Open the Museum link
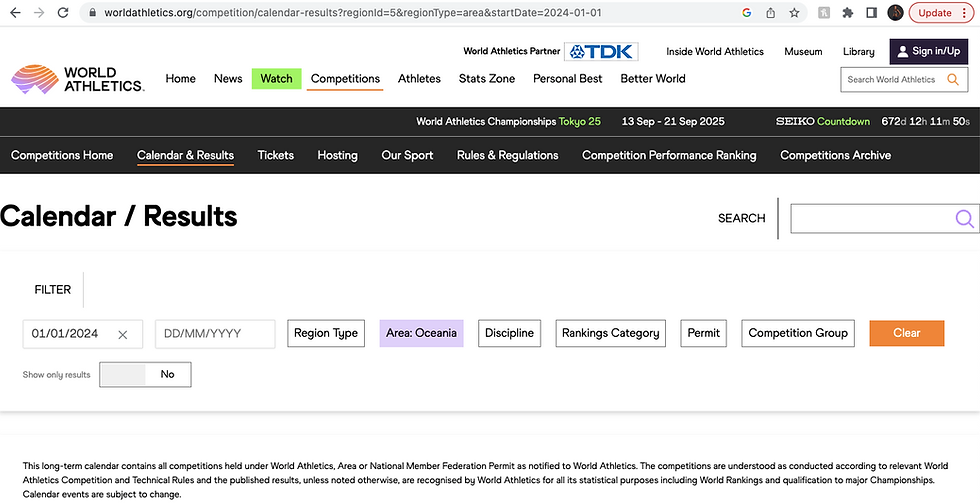This screenshot has height=504, width=980. 803,51
